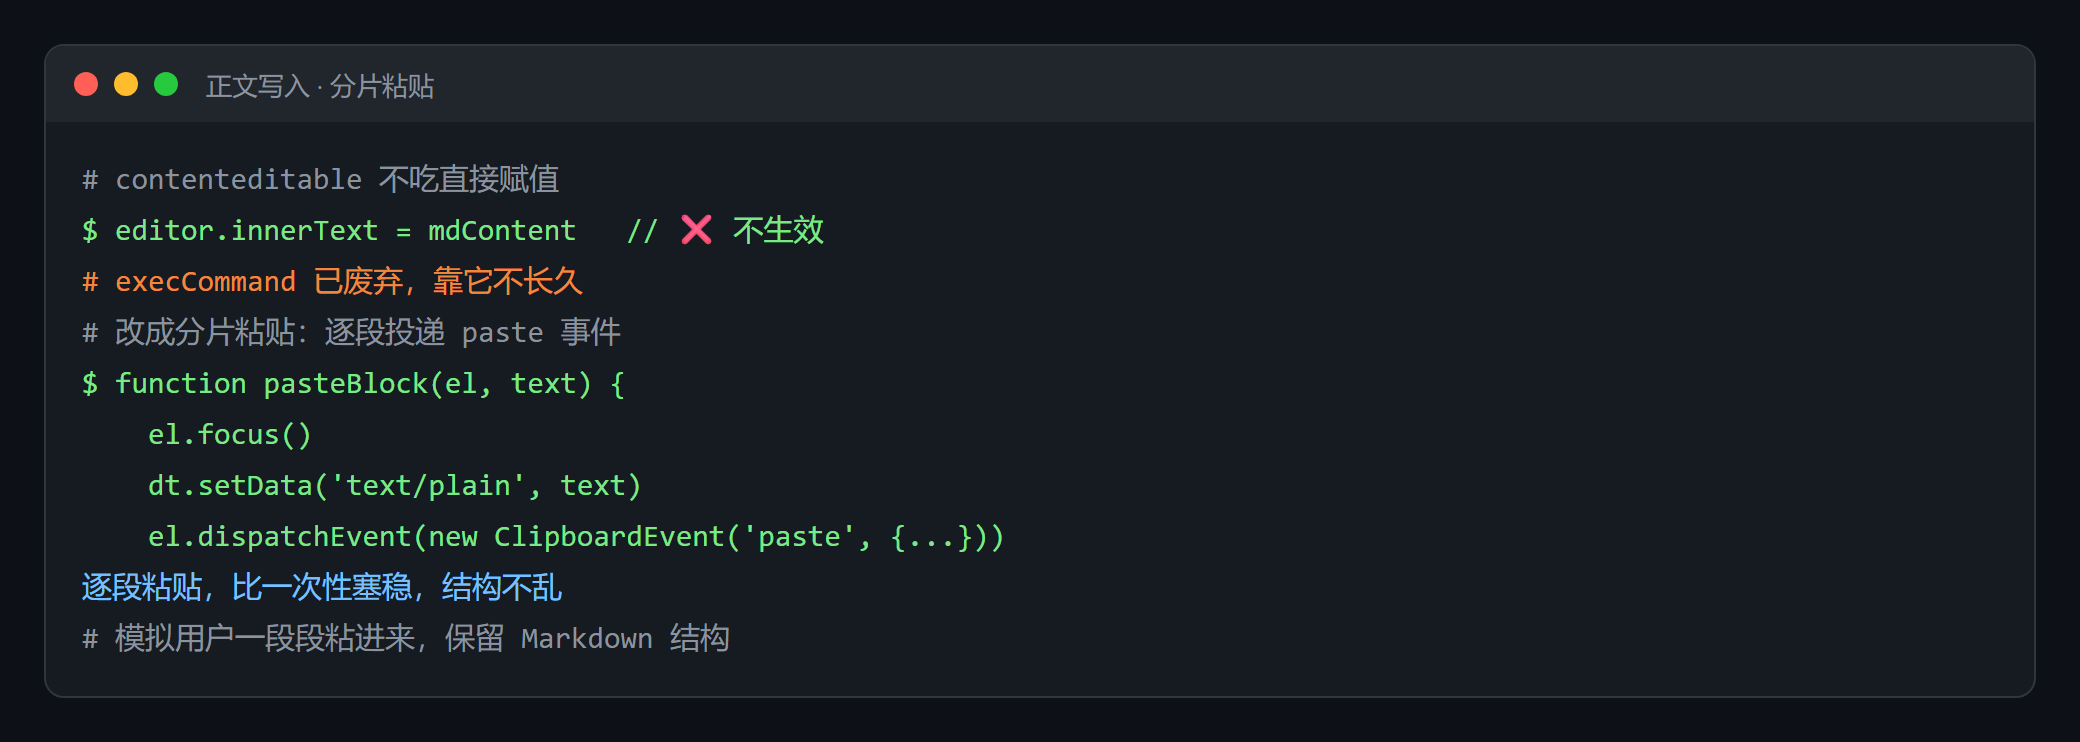2080x742 pixels.
Task: Click the contenteditable comment line
Action: click(x=321, y=179)
